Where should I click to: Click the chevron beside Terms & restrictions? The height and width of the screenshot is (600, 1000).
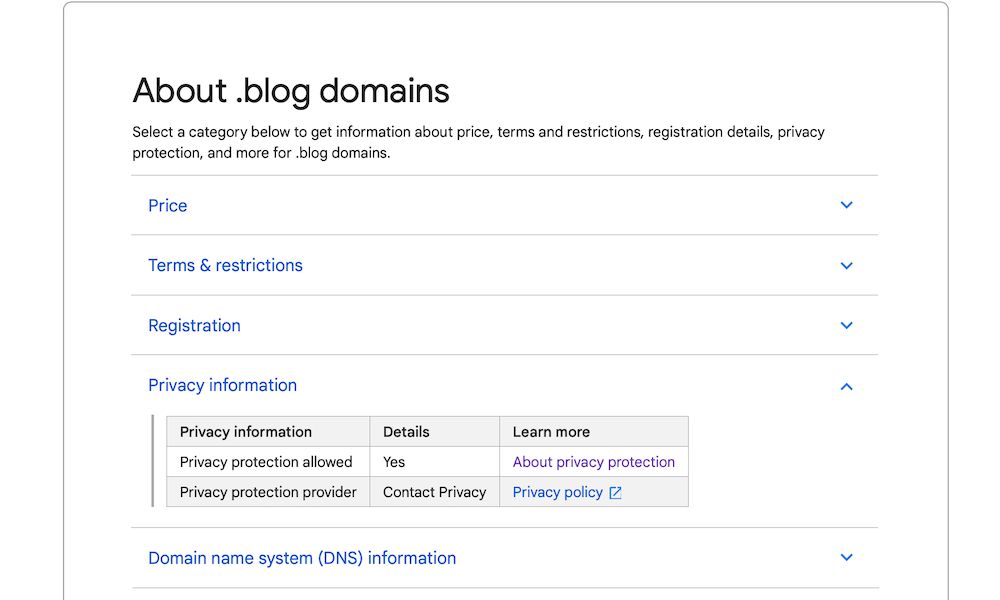click(846, 265)
